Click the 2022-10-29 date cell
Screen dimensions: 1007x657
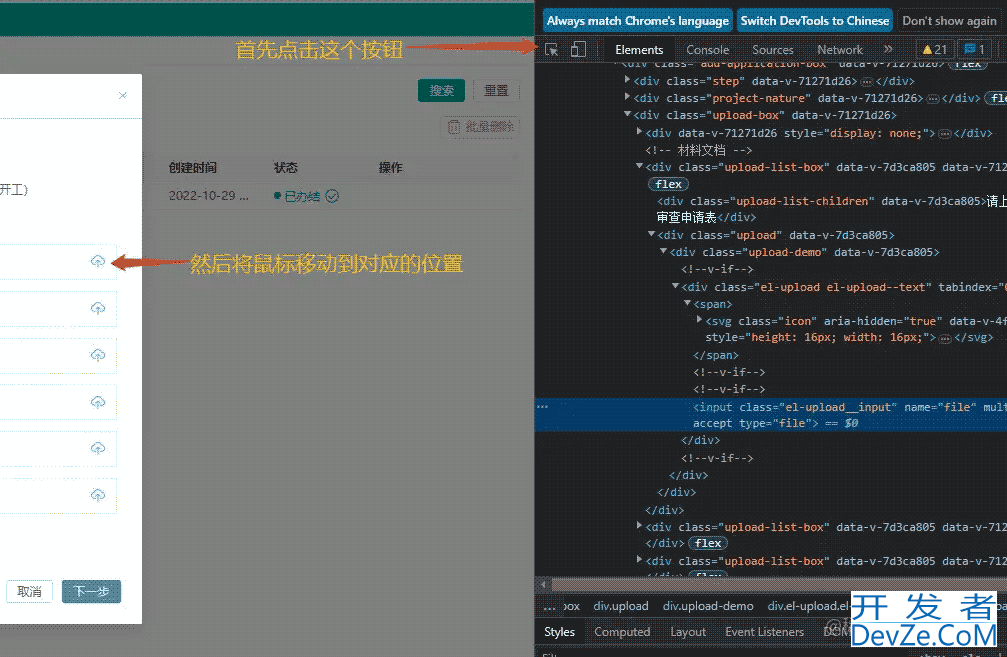point(209,196)
